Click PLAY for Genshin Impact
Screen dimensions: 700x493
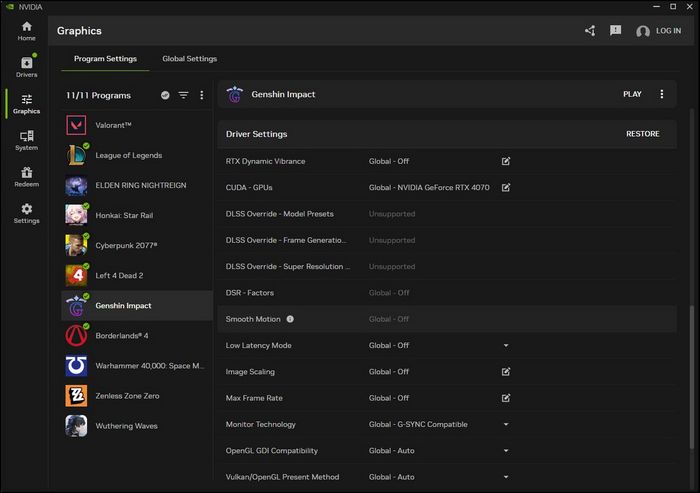click(x=632, y=94)
